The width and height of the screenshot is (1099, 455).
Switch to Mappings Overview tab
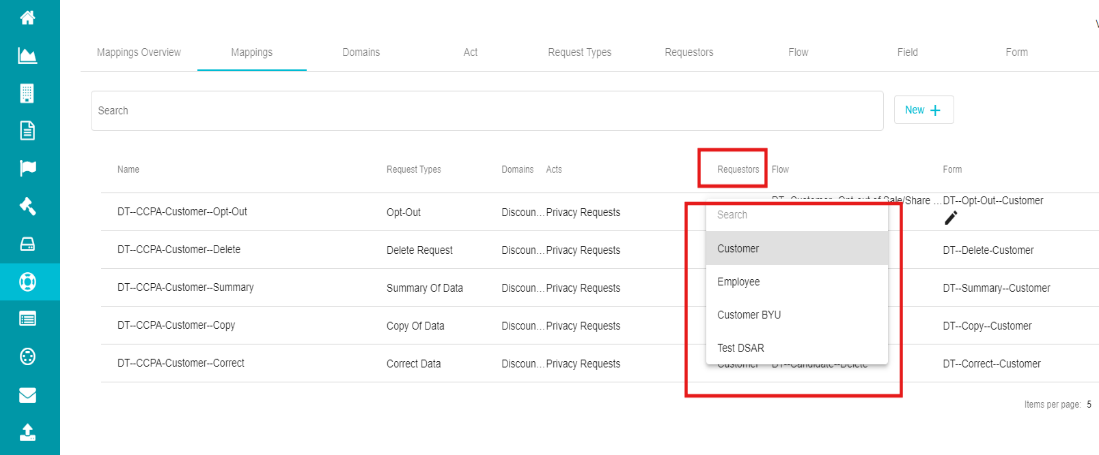tap(139, 53)
